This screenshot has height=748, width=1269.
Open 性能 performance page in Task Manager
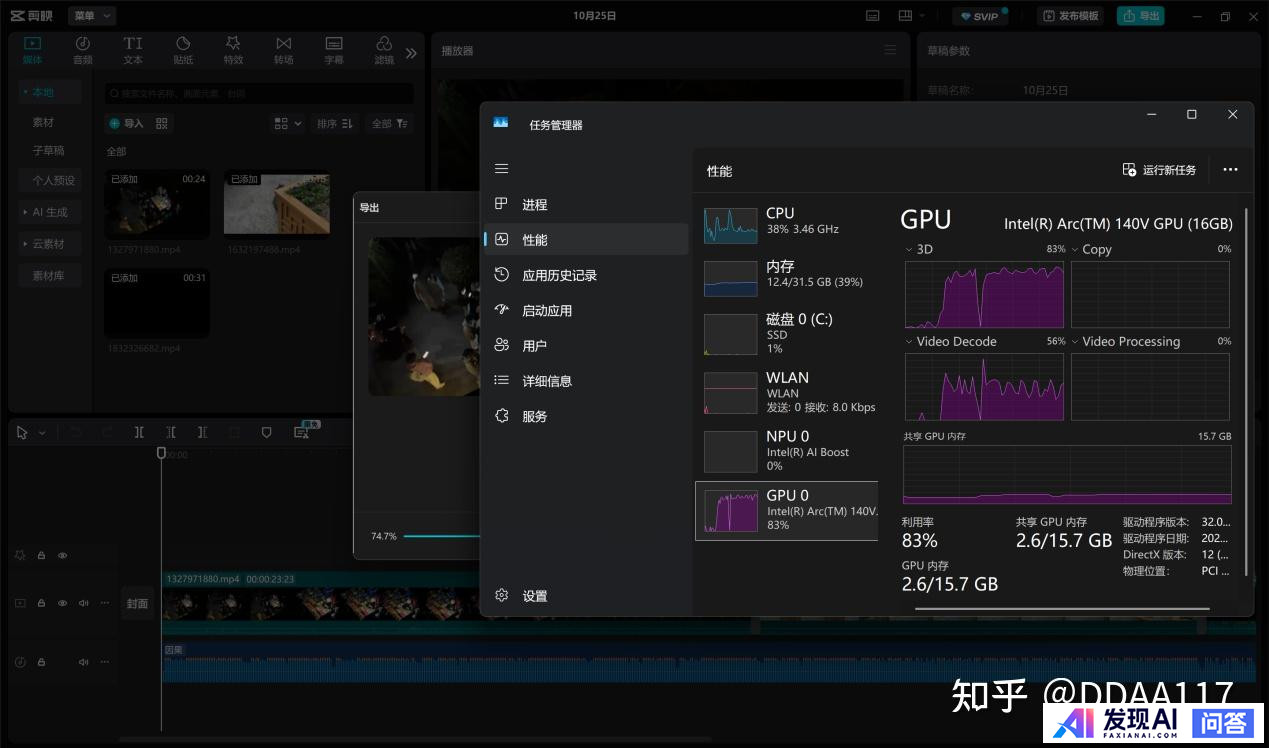(x=586, y=240)
